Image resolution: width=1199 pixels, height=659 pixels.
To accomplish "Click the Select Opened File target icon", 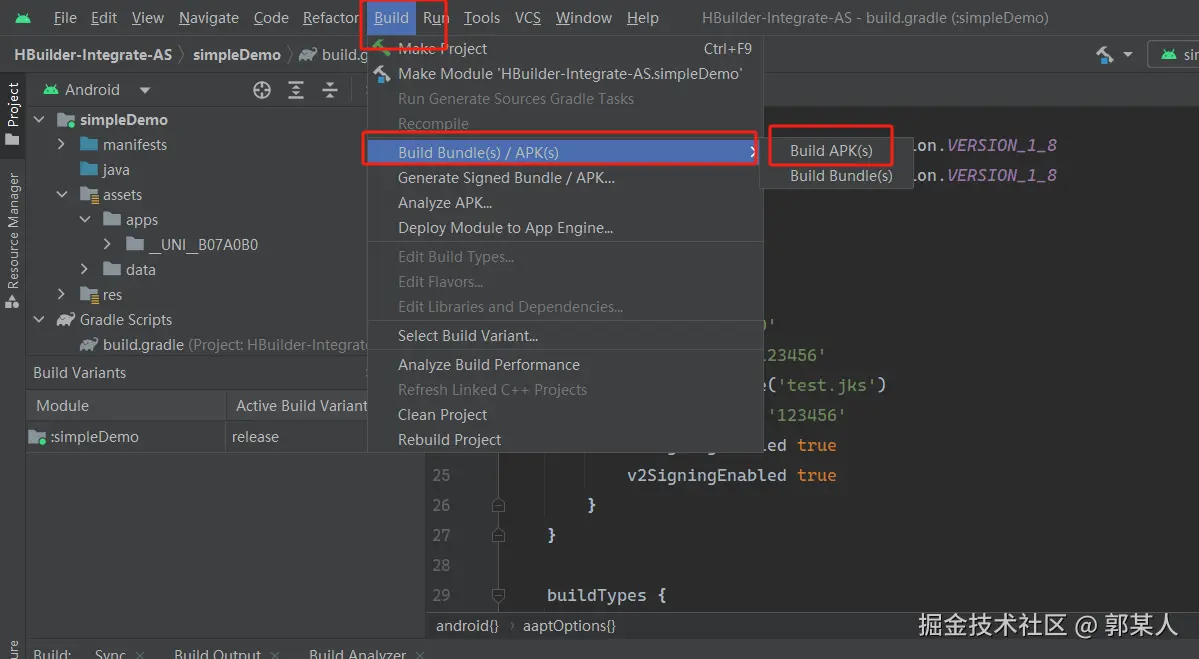I will pyautogui.click(x=262, y=90).
